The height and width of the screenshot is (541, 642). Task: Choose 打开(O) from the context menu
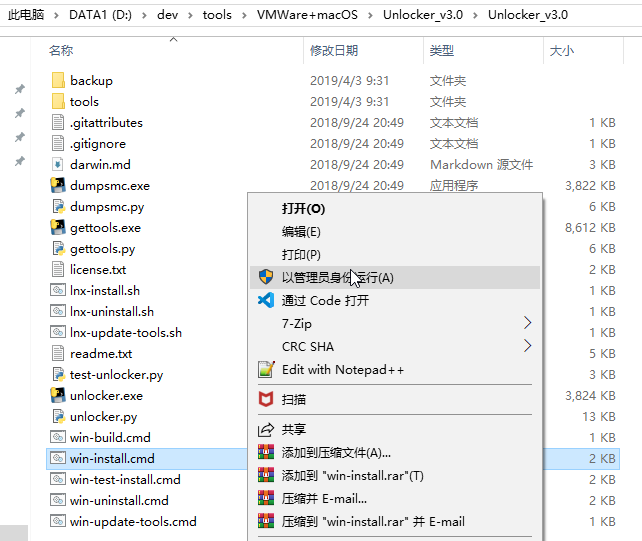[395, 208]
